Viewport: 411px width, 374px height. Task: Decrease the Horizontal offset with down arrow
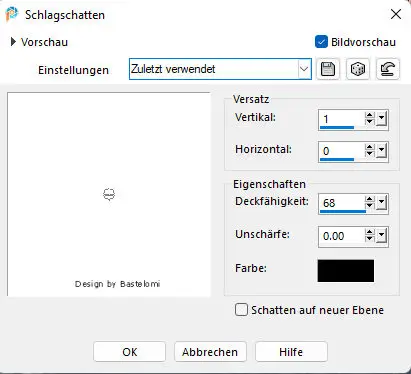coord(369,154)
